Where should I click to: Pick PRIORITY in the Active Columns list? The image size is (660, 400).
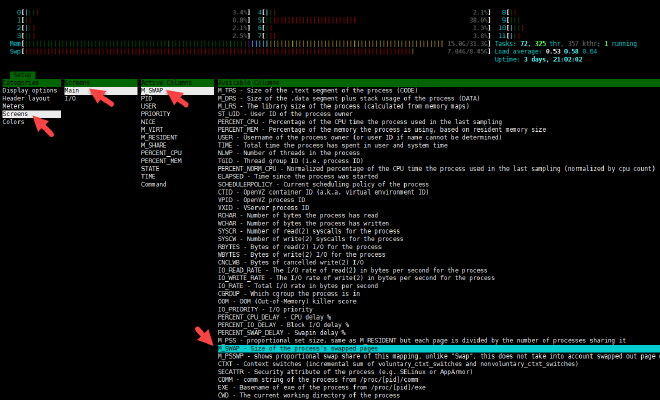pos(156,115)
